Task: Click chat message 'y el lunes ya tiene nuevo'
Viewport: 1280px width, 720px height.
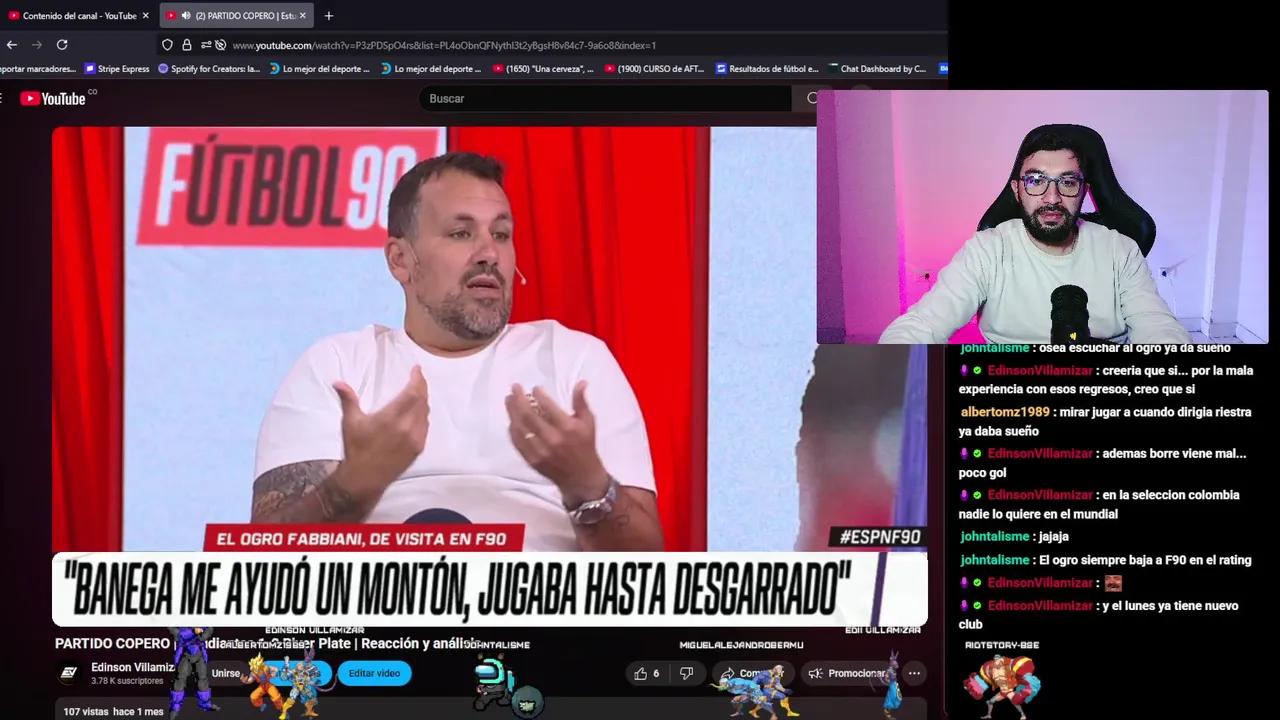Action: 1098,615
